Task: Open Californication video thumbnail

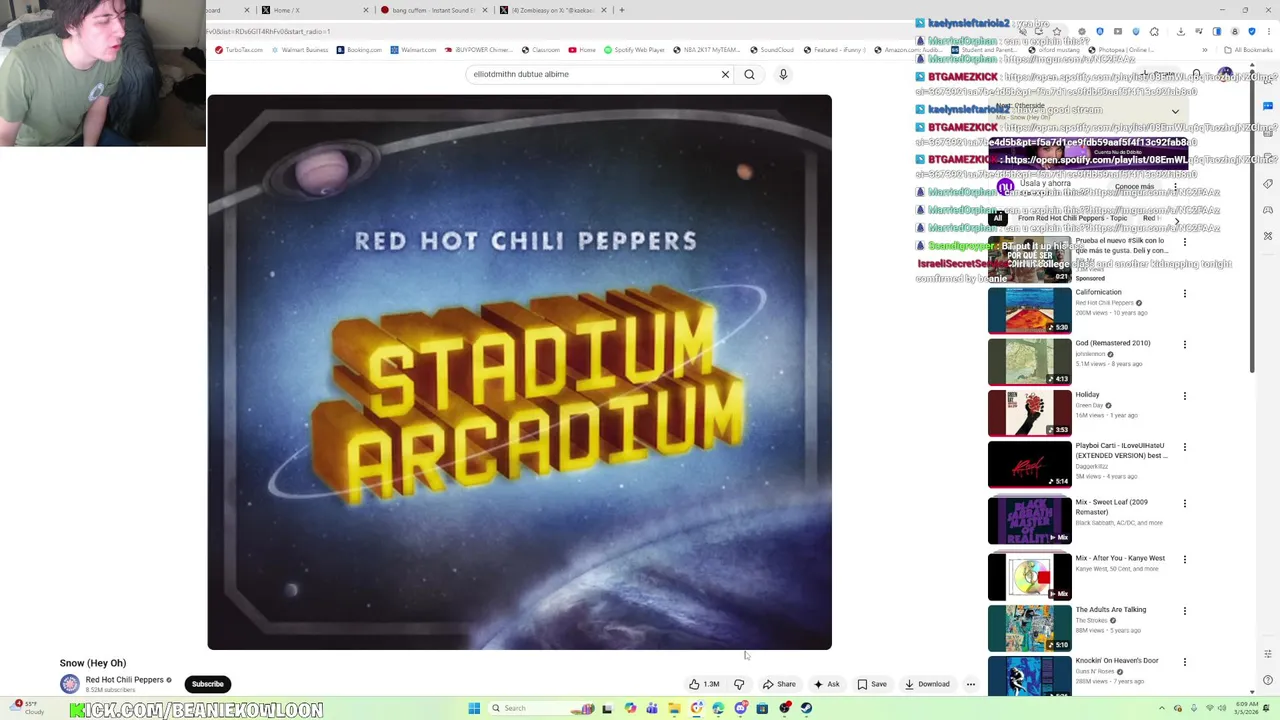Action: coord(1029,310)
